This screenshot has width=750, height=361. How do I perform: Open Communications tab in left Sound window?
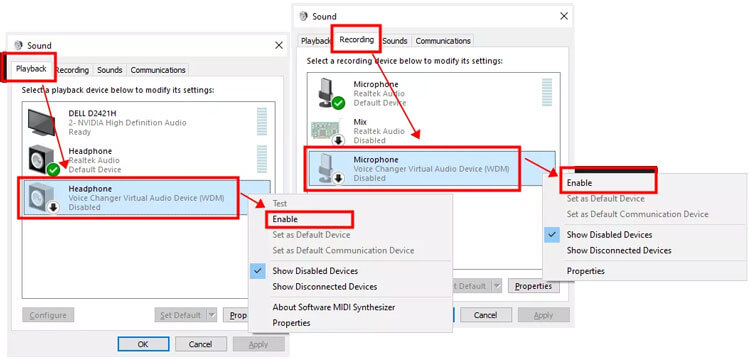click(x=158, y=70)
